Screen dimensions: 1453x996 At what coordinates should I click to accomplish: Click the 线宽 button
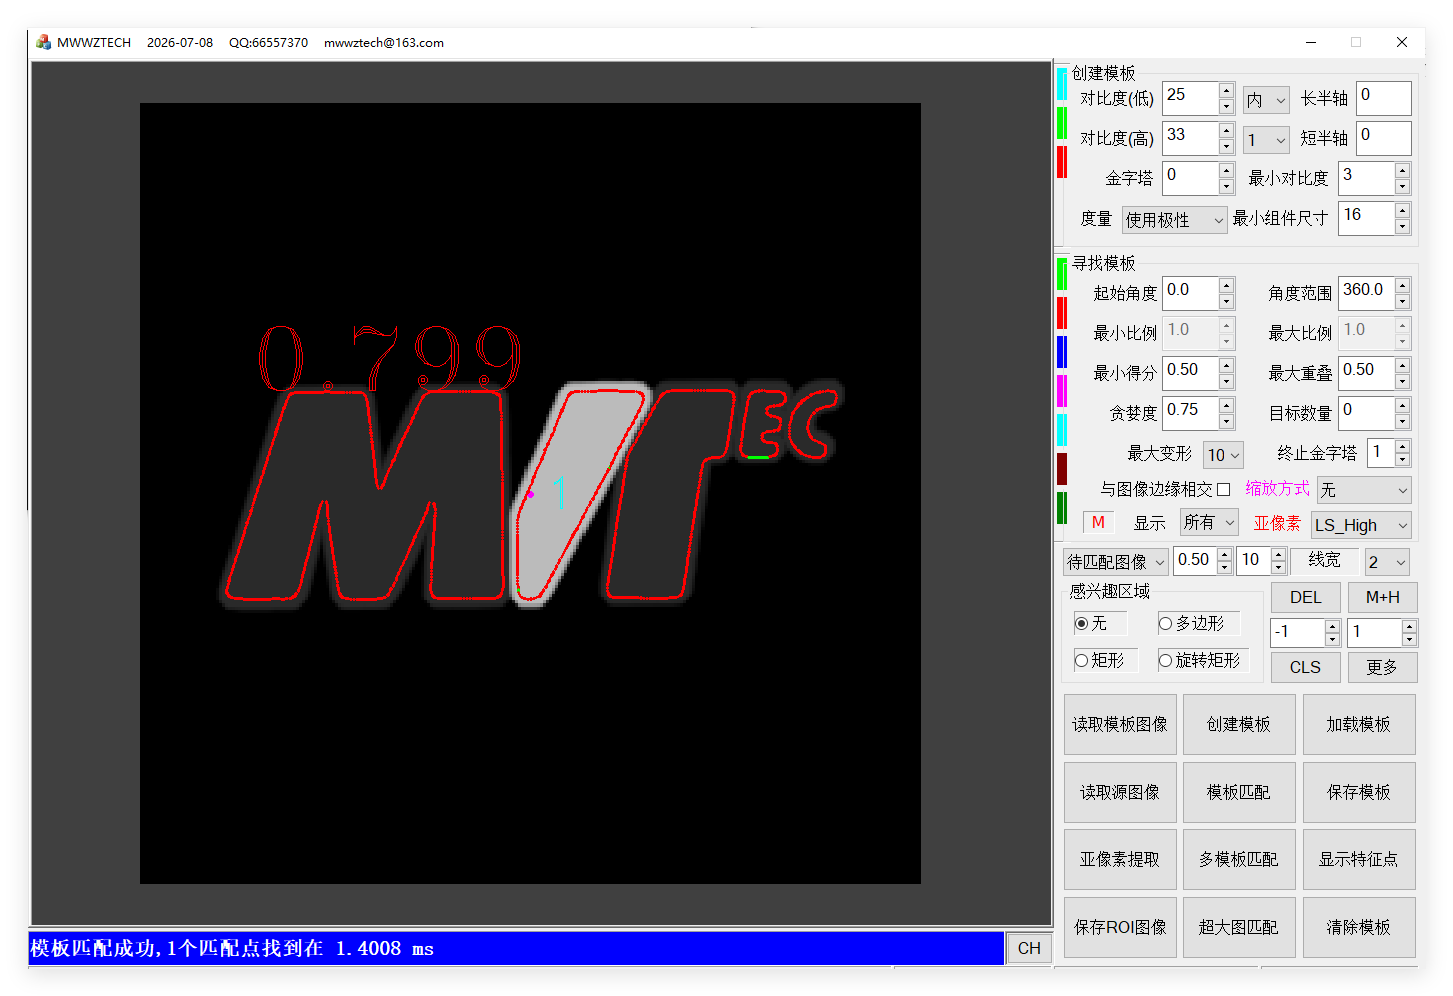pos(1325,560)
